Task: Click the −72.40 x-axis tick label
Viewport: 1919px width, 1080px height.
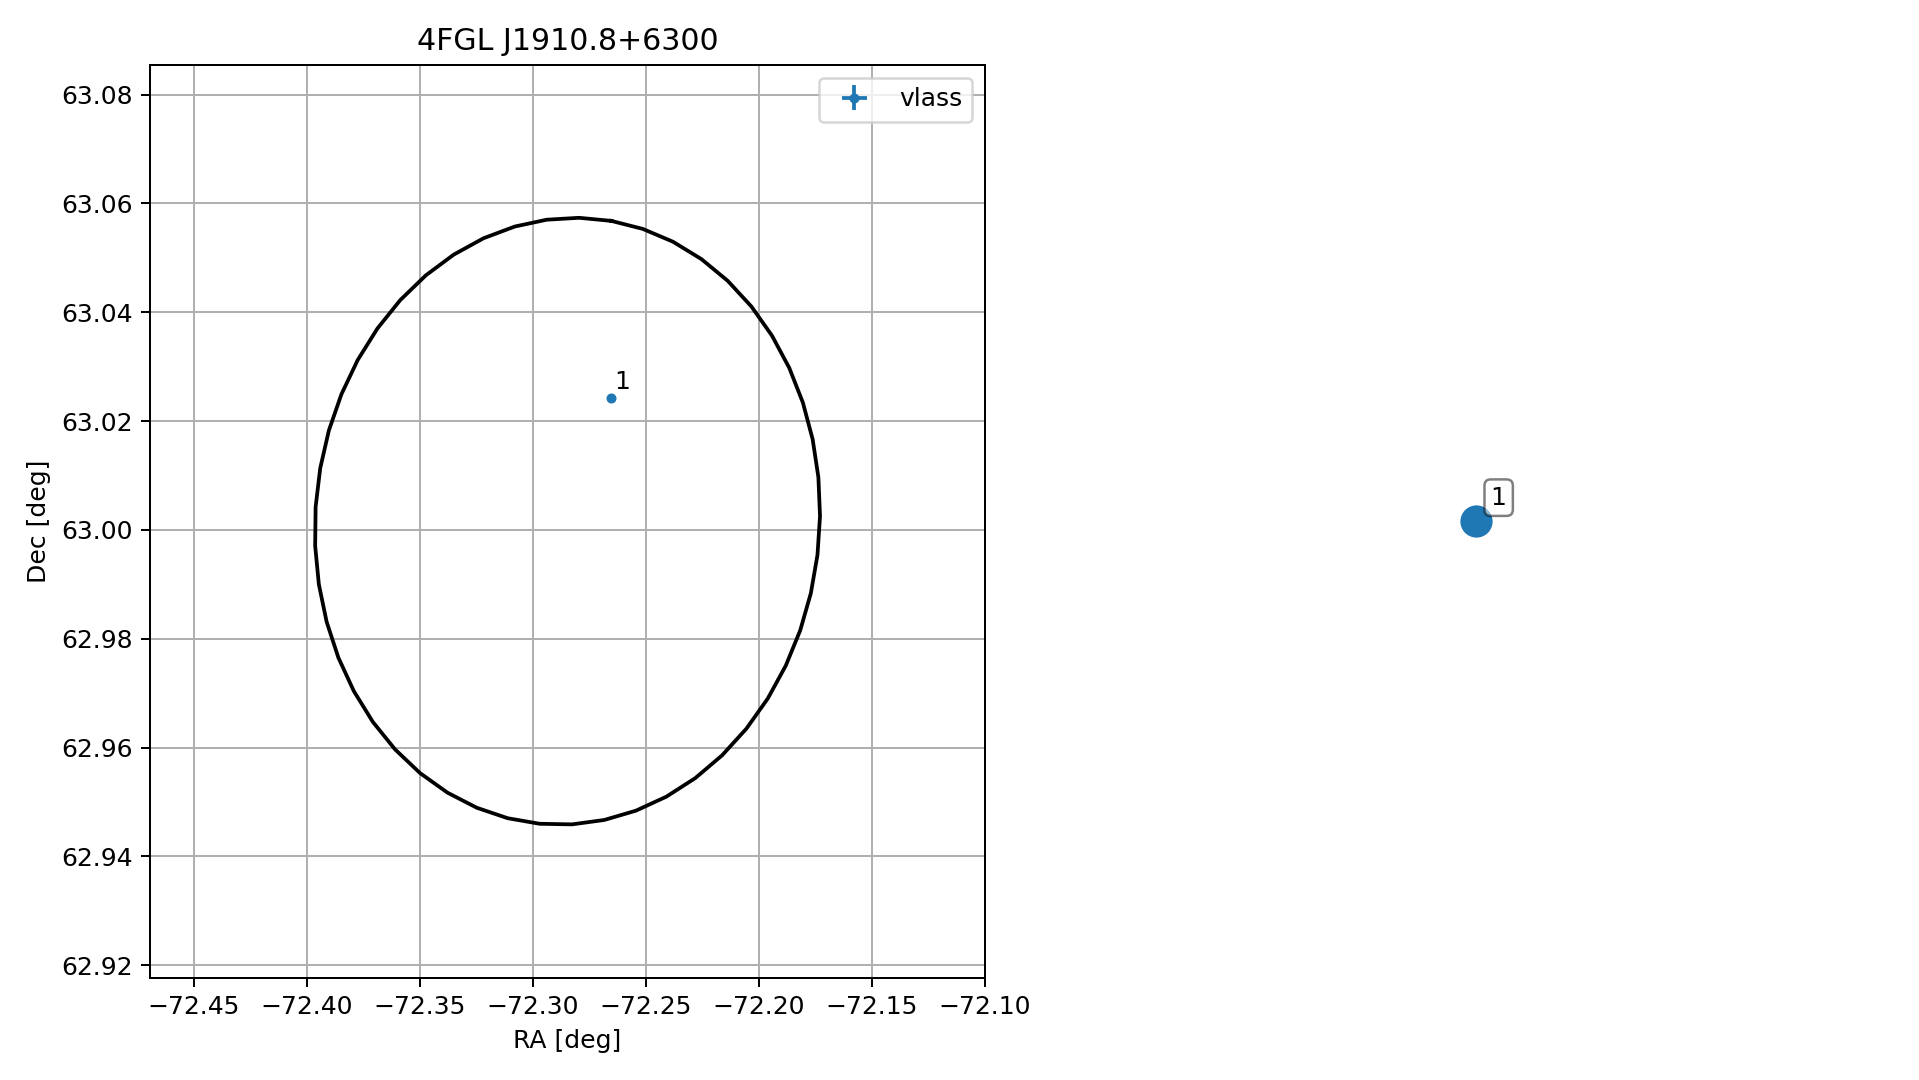Action: tap(307, 1006)
